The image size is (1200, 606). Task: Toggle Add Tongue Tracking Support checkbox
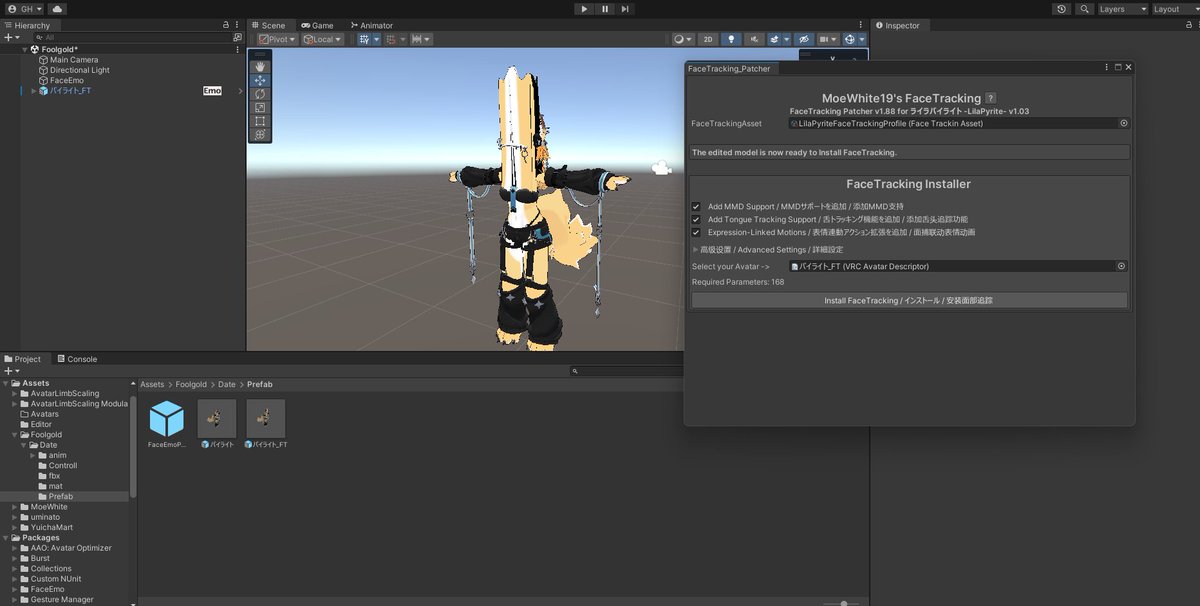[696, 219]
